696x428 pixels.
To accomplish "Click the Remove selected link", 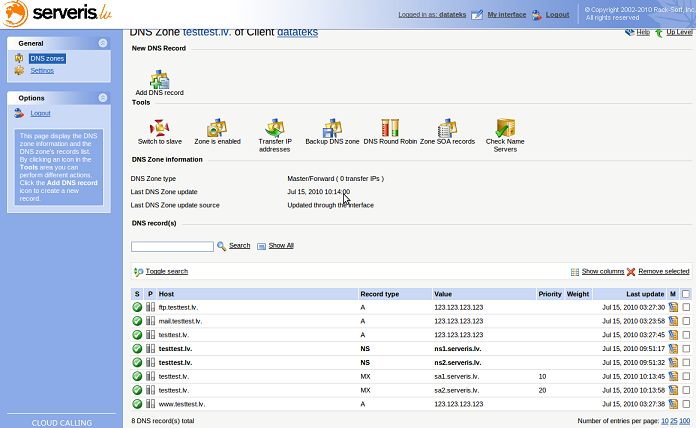I will 664,271.
